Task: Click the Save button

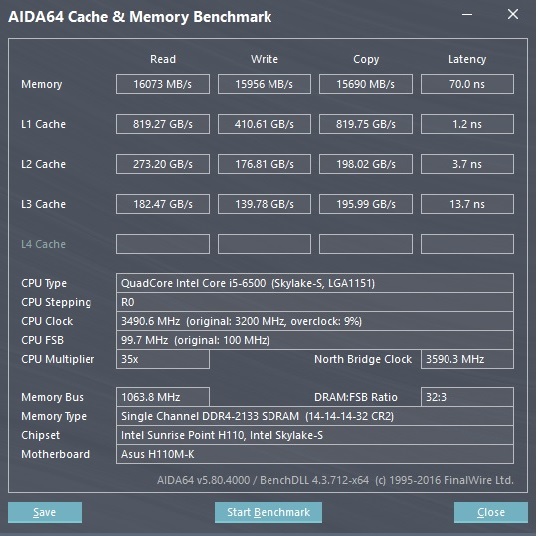Action: (x=45, y=512)
